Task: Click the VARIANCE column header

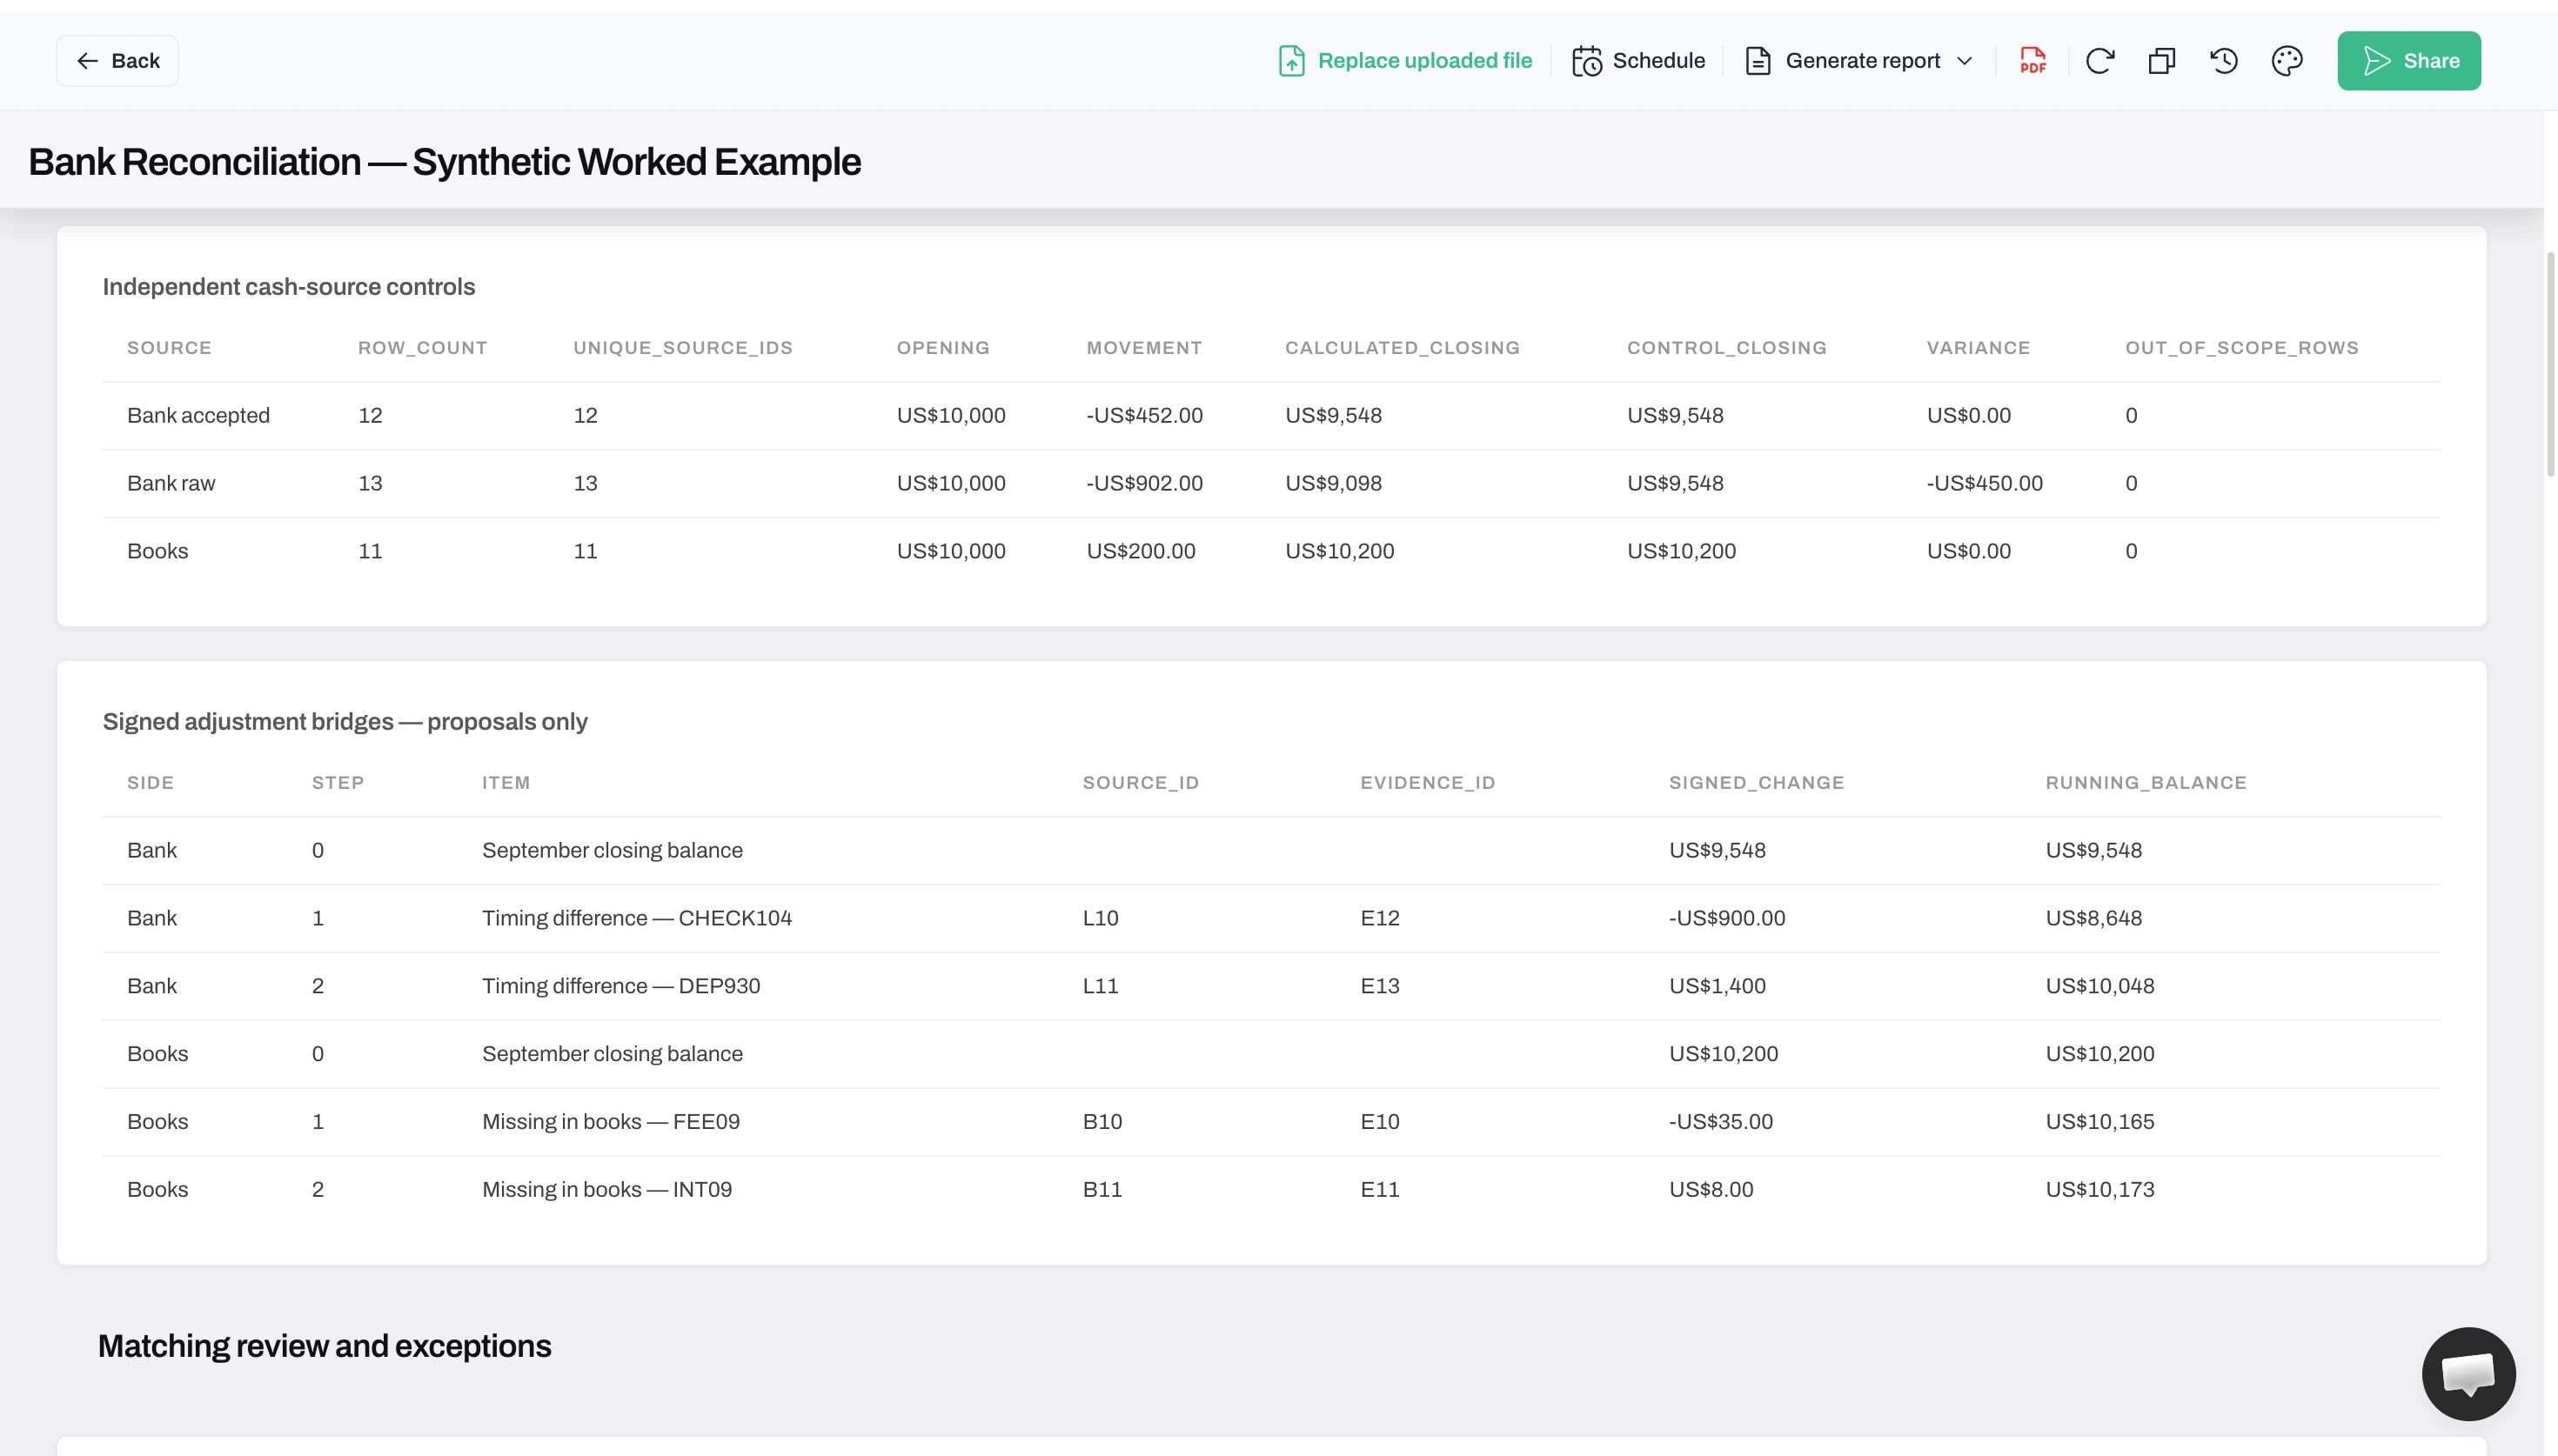Action: tap(1978, 348)
